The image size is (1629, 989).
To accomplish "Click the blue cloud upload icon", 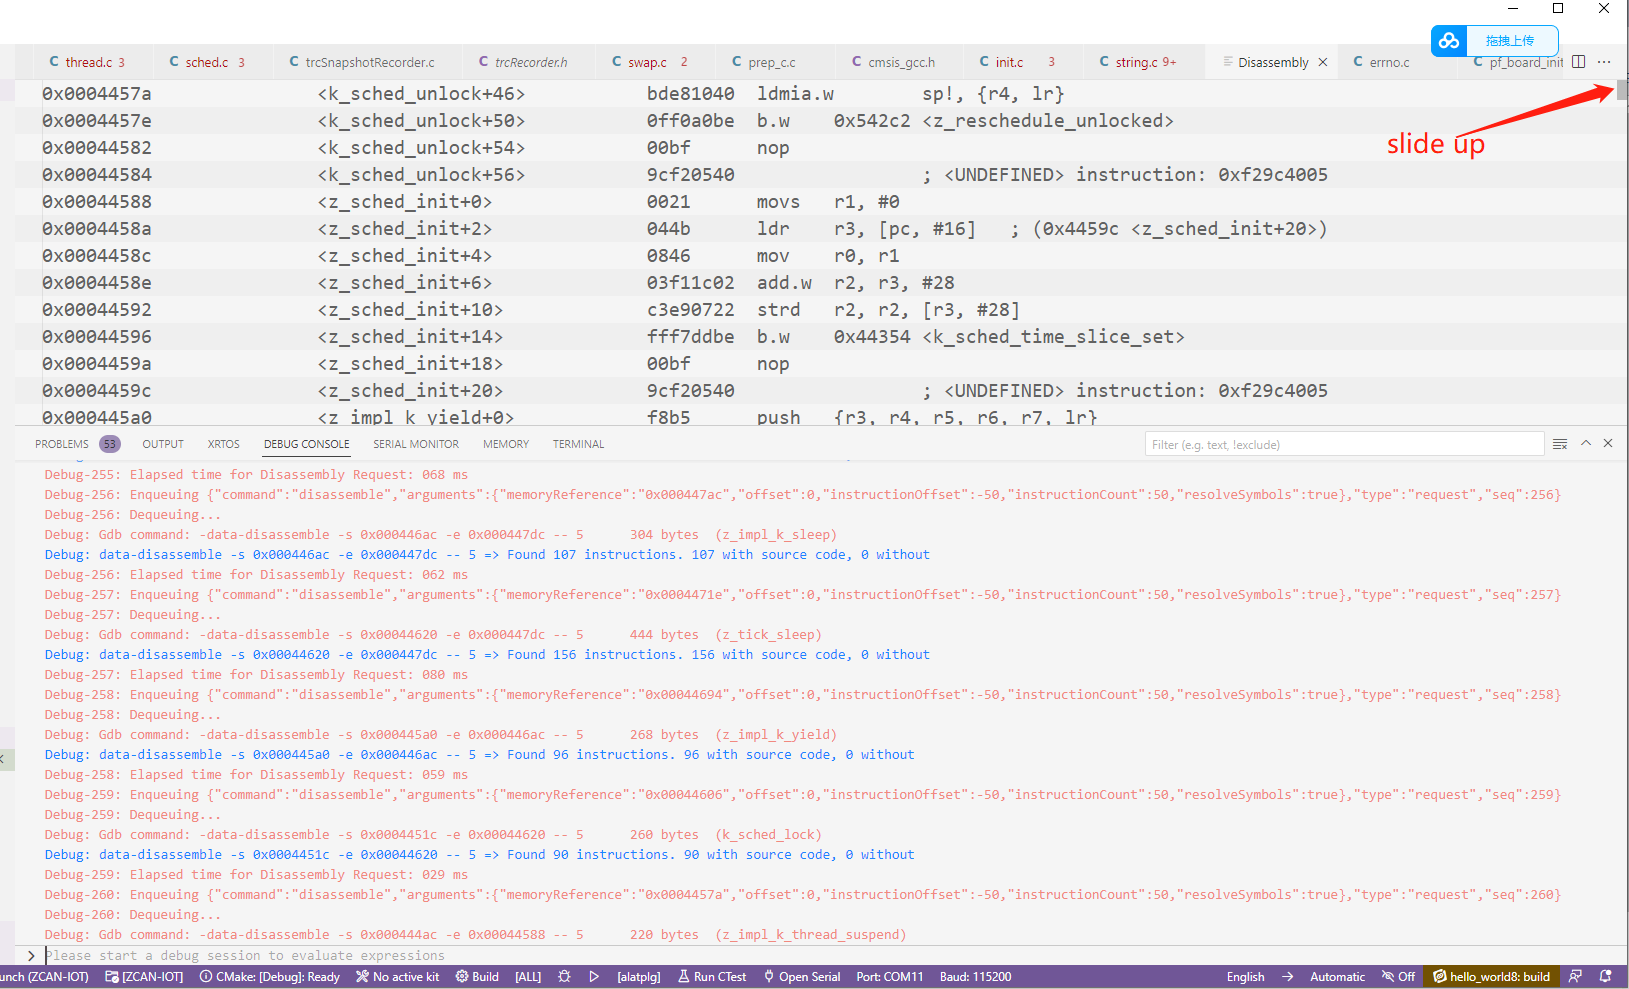I will (1449, 41).
